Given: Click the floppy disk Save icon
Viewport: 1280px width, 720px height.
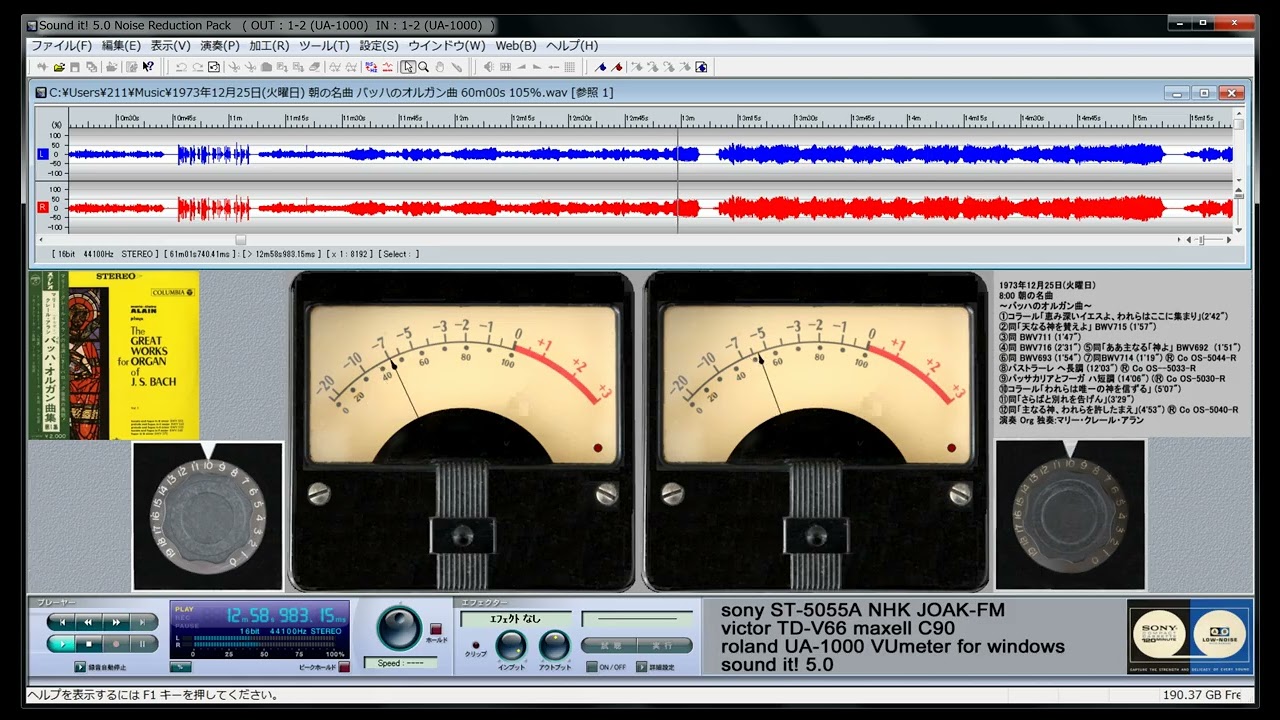Looking at the screenshot, I should (x=75, y=67).
